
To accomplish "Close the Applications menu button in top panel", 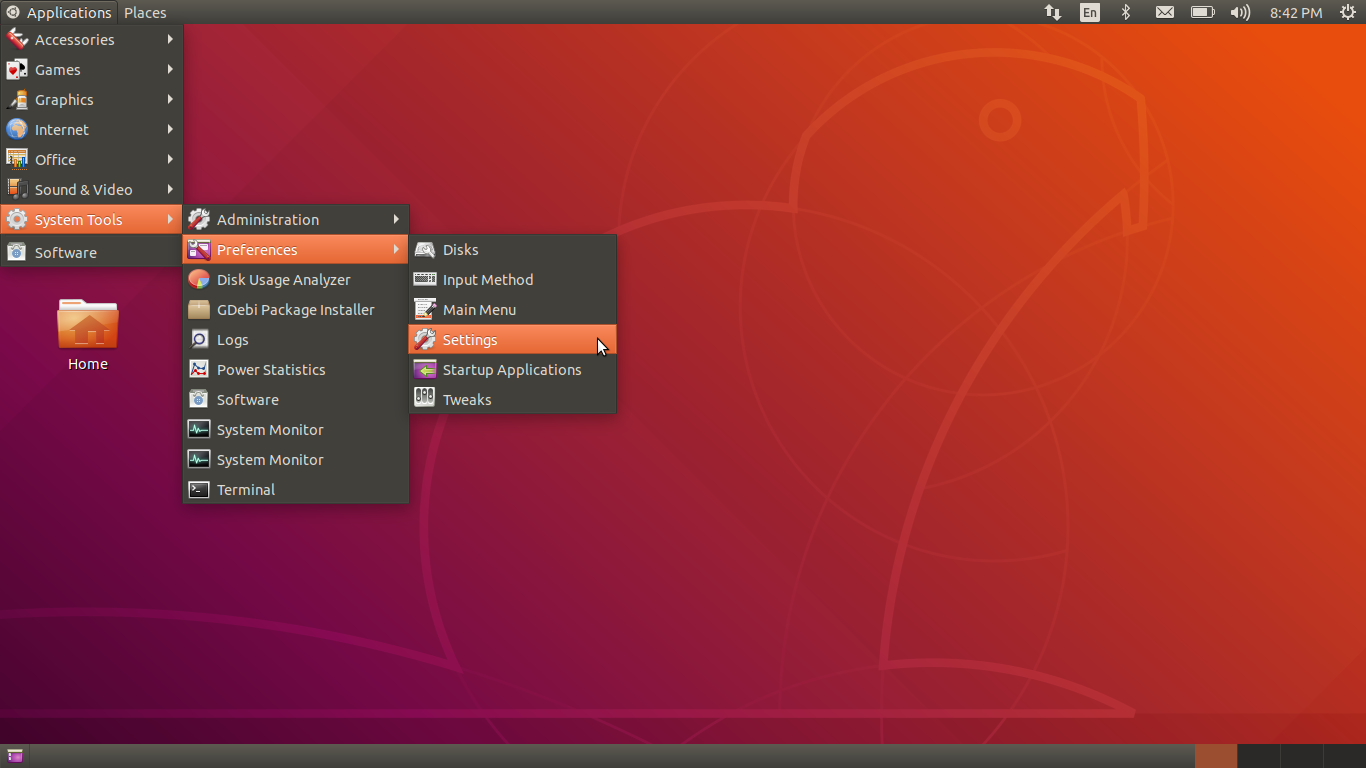I will point(59,12).
